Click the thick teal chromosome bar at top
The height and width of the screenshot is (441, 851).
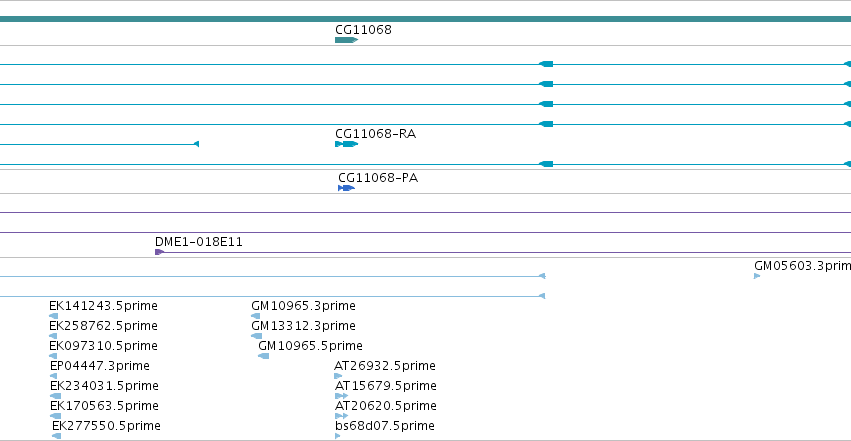pos(426,20)
